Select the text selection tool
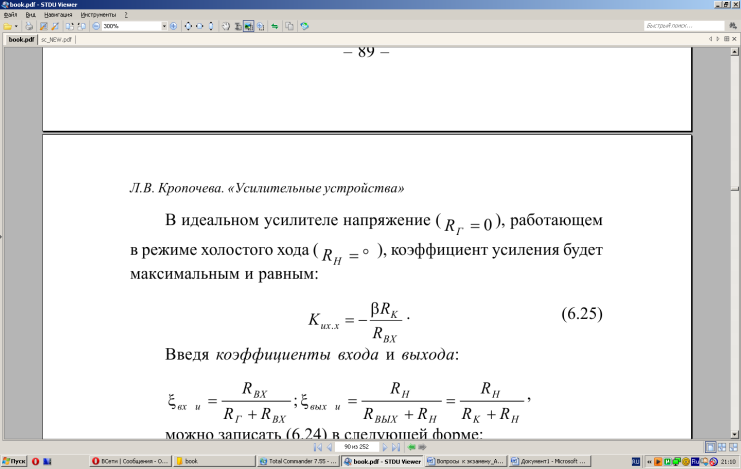 (x=238, y=26)
